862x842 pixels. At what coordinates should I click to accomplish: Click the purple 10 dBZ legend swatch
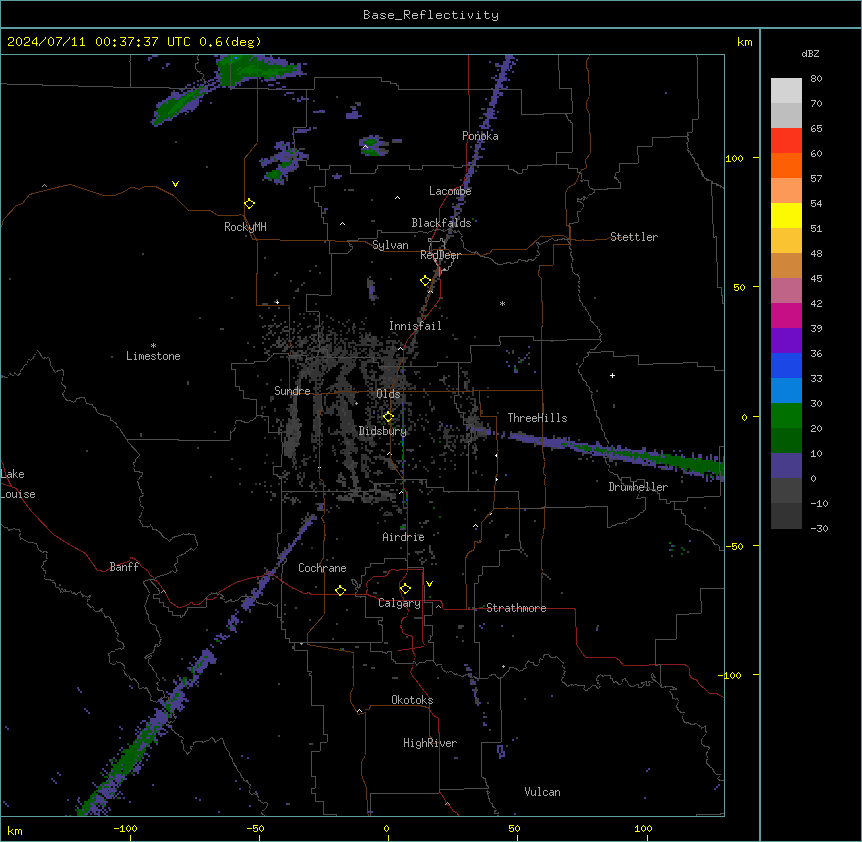pyautogui.click(x=786, y=466)
